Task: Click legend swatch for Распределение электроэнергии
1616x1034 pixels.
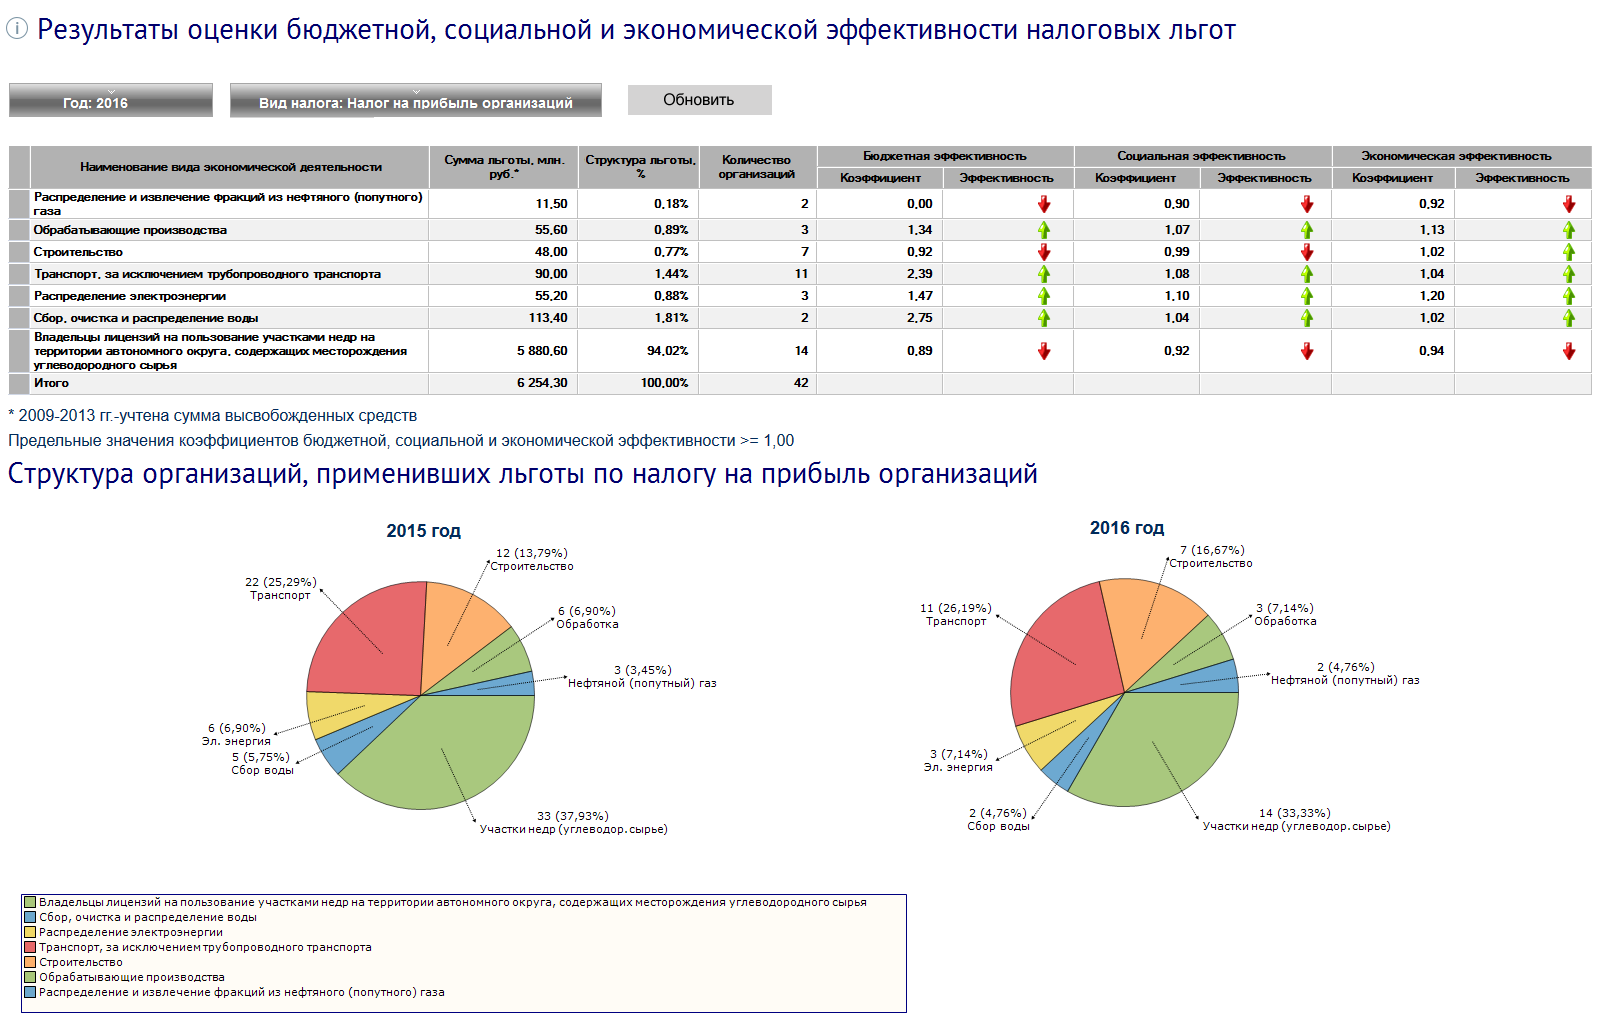Action: click(30, 932)
